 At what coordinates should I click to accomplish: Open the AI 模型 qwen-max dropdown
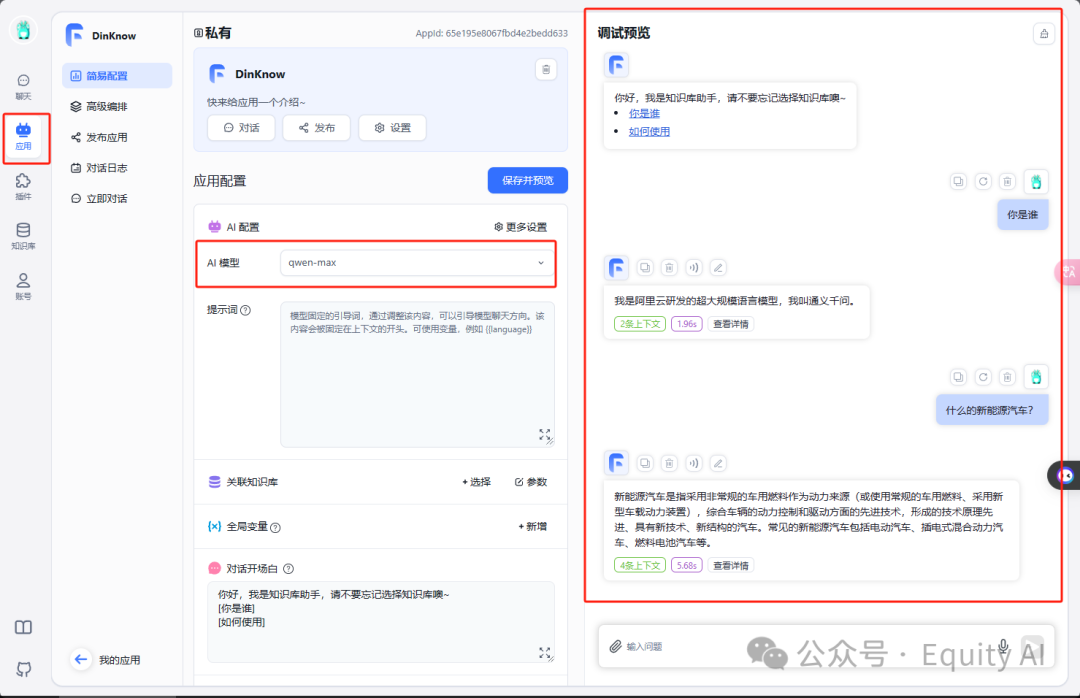417,263
